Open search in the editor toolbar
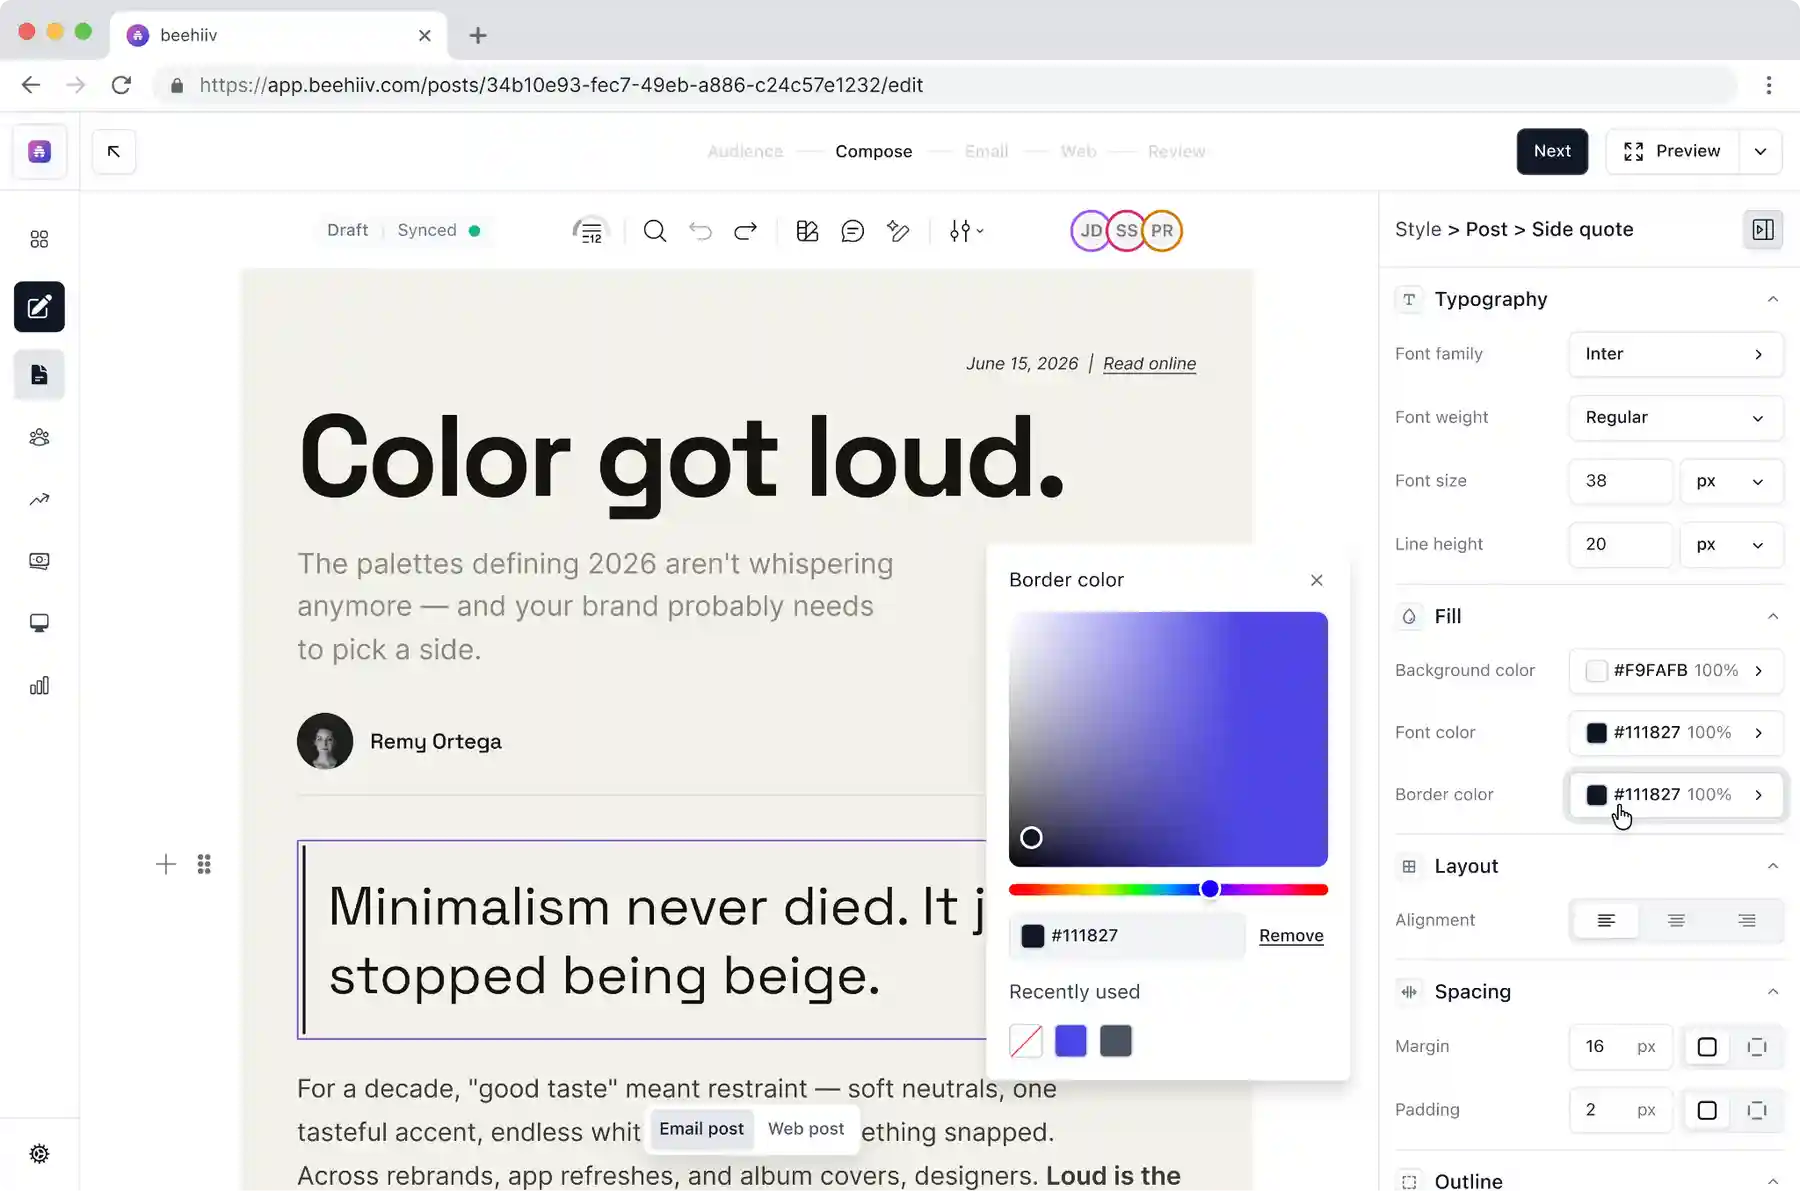 point(655,231)
